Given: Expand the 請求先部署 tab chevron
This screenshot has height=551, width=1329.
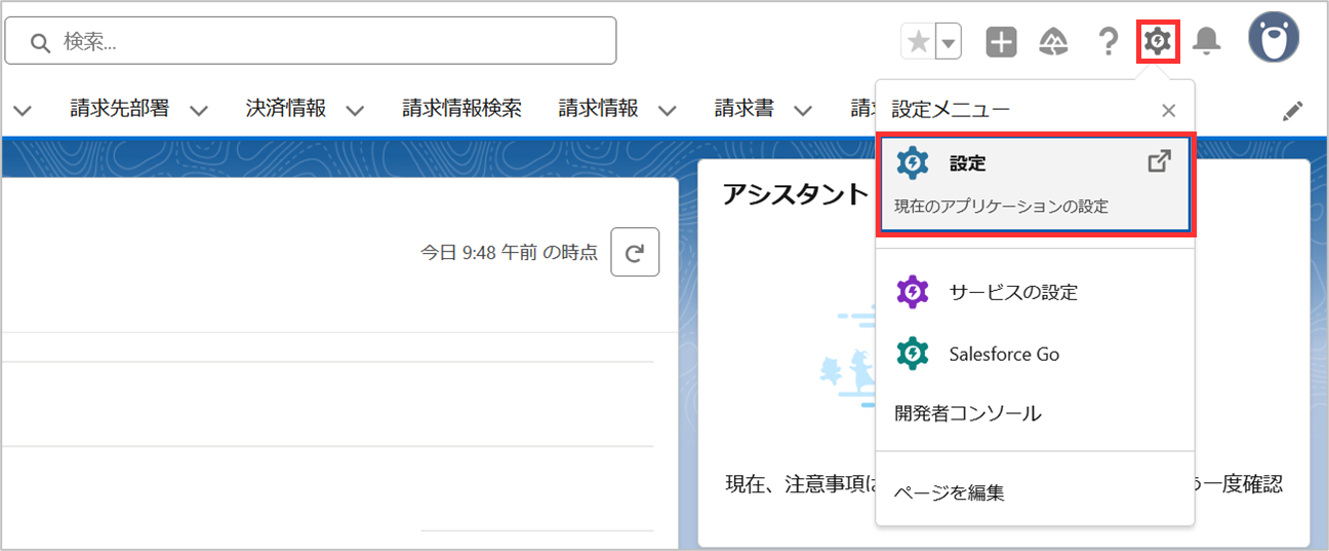Looking at the screenshot, I should coord(198,110).
